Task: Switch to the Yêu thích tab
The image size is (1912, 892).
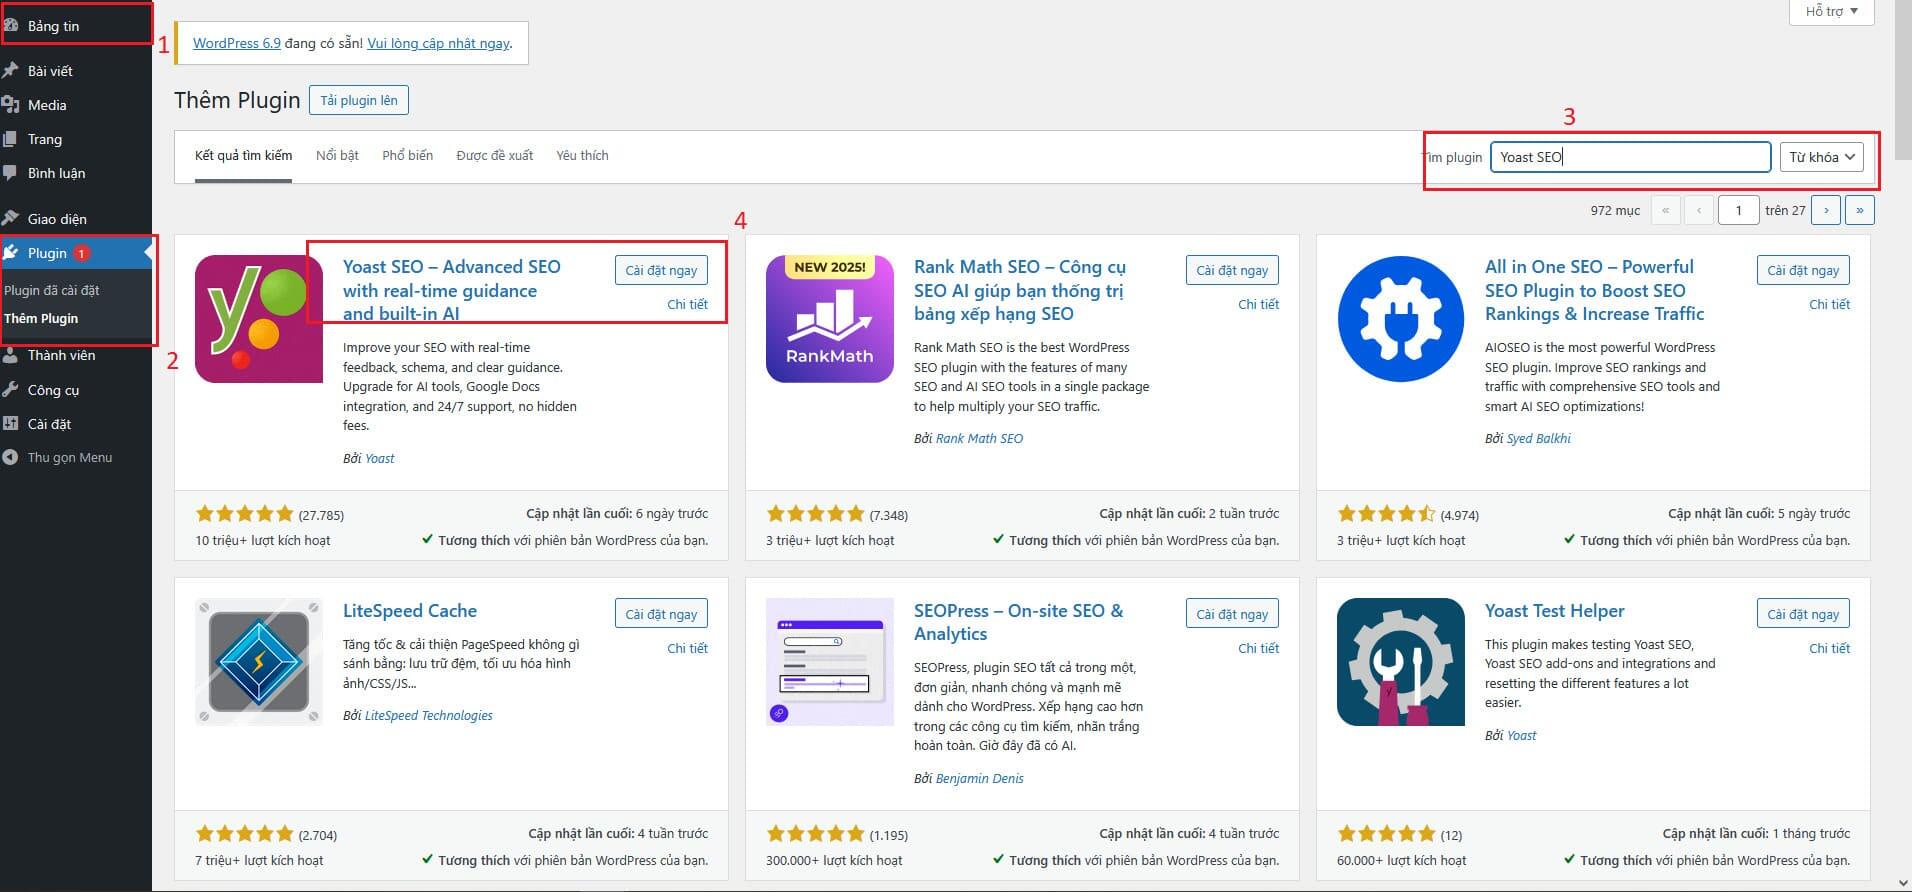Action: 582,156
